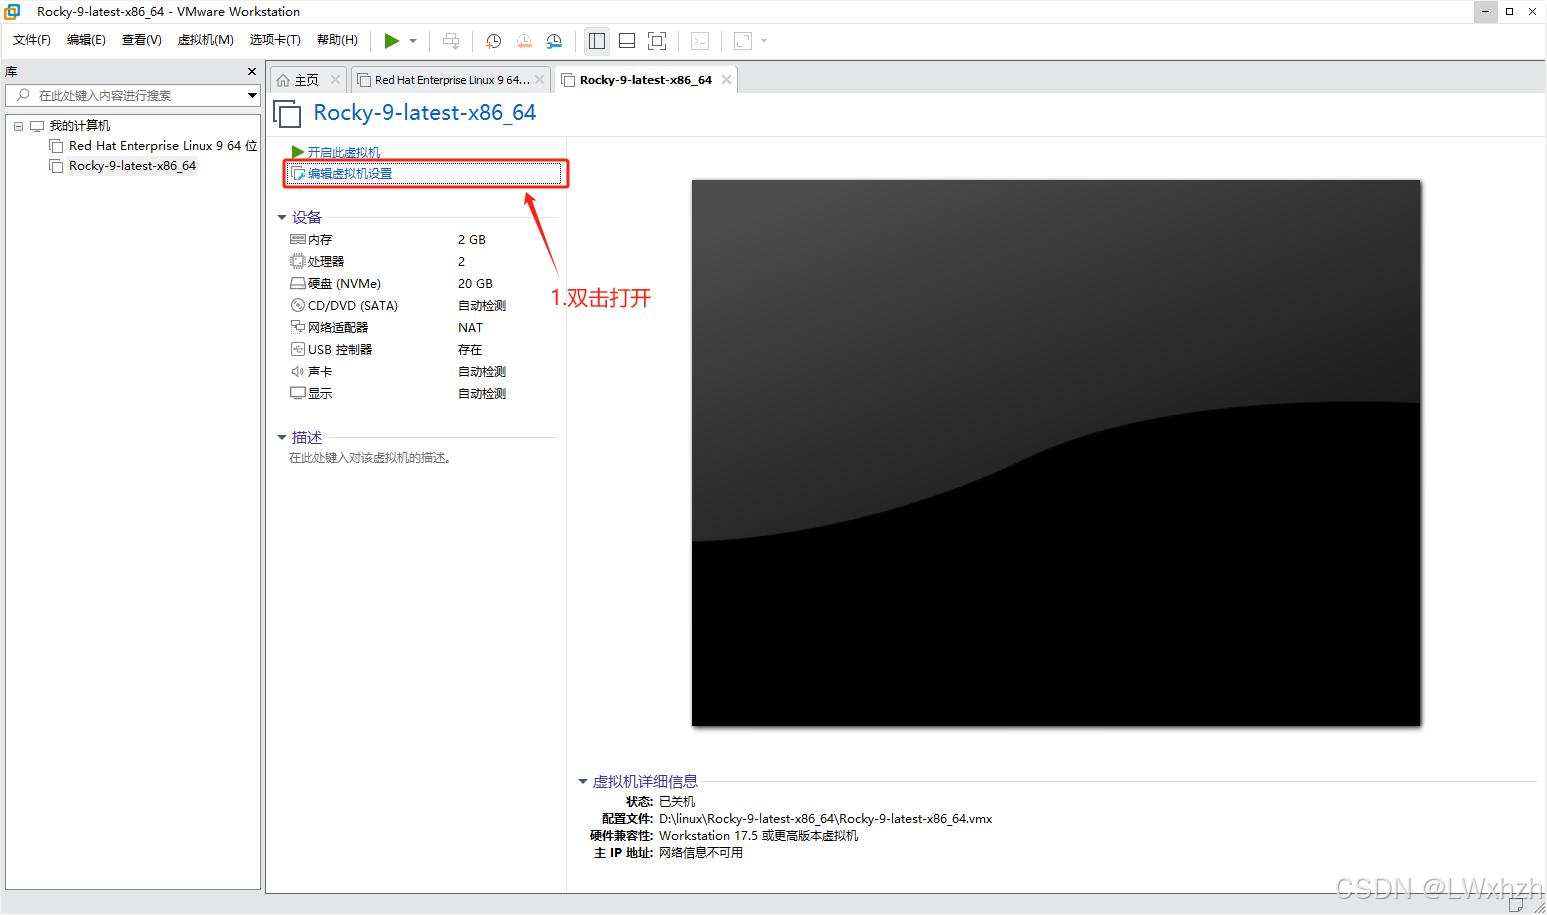Viewport: 1547px width, 915px height.
Task: Click the green power-on play button in toolbar
Action: (x=392, y=41)
